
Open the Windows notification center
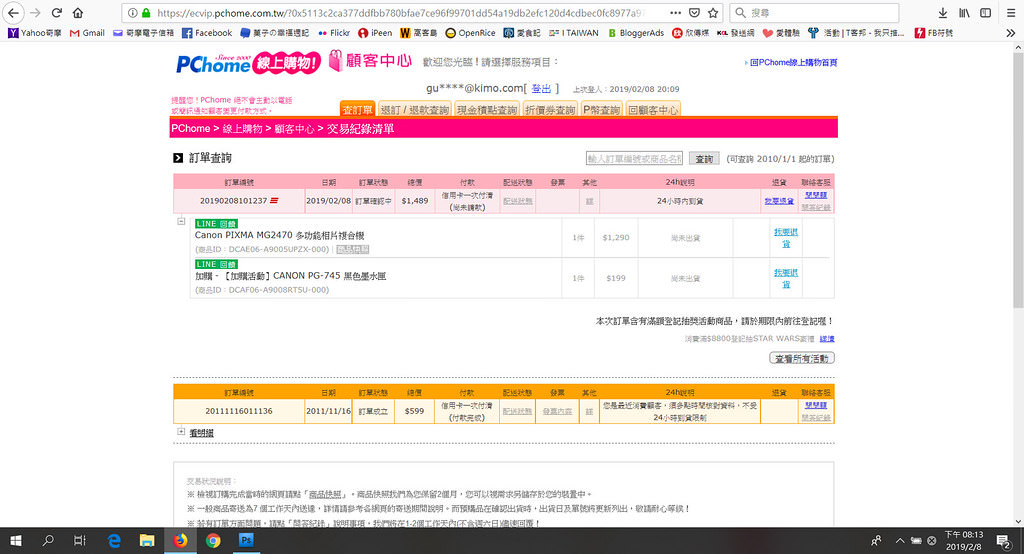click(x=1004, y=540)
